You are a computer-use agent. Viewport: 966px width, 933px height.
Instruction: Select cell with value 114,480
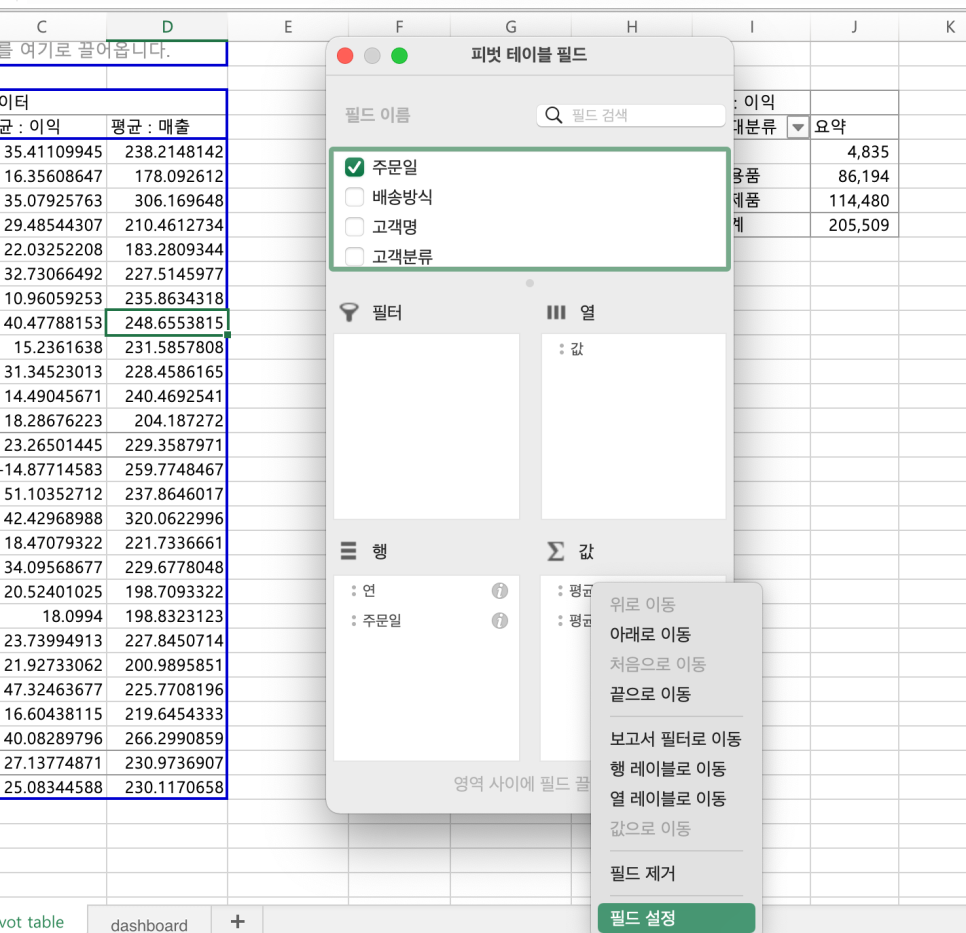854,200
